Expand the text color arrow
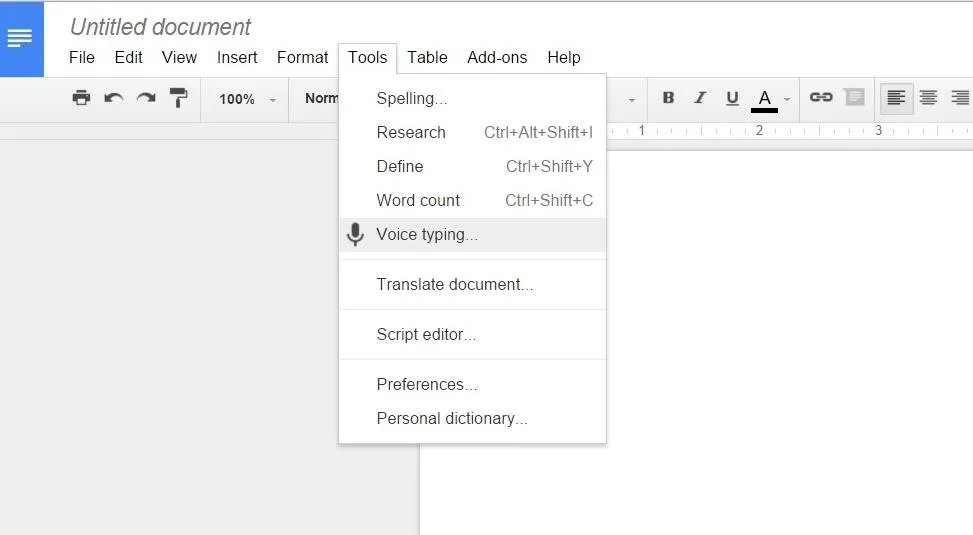The height and width of the screenshot is (535, 973). (x=787, y=99)
